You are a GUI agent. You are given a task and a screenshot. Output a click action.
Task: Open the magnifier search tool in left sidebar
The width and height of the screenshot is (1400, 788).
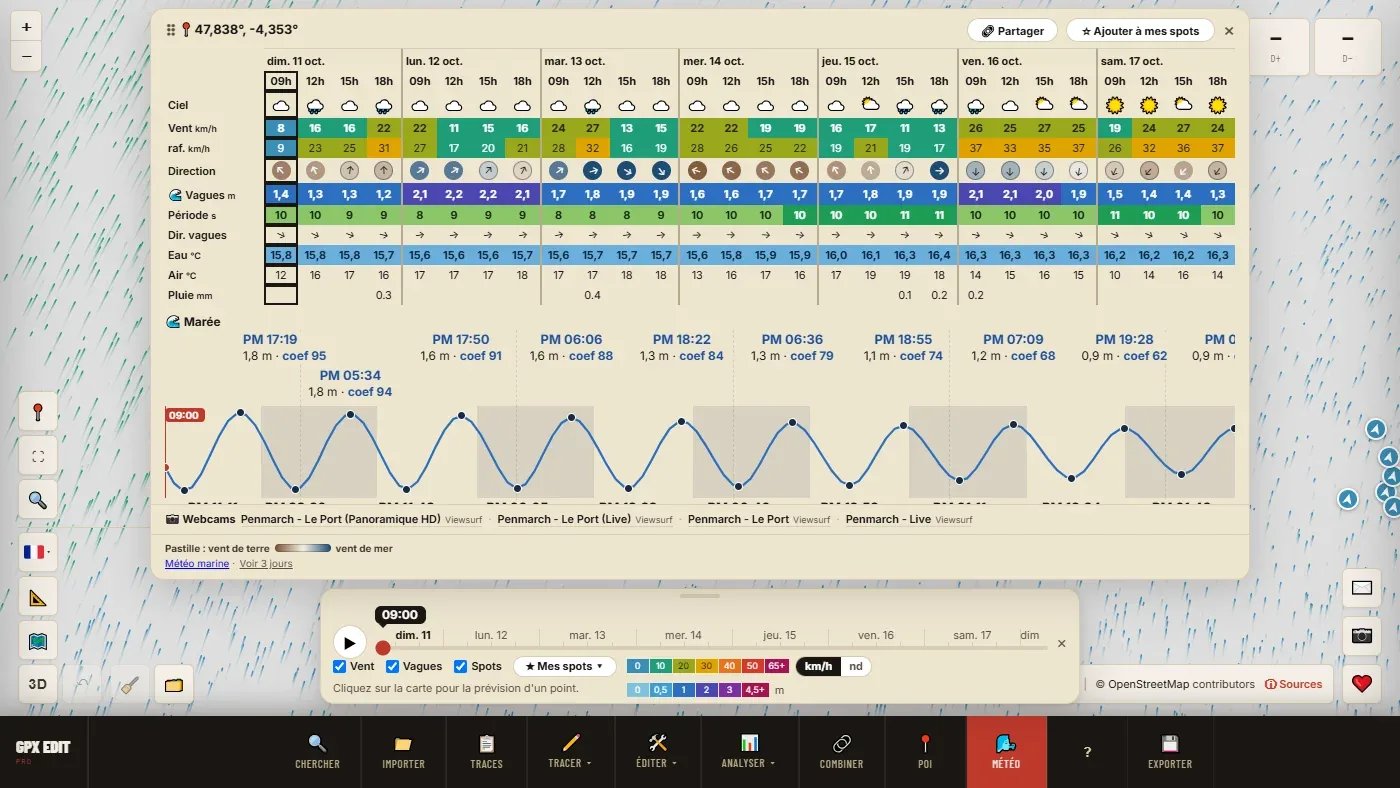click(38, 500)
